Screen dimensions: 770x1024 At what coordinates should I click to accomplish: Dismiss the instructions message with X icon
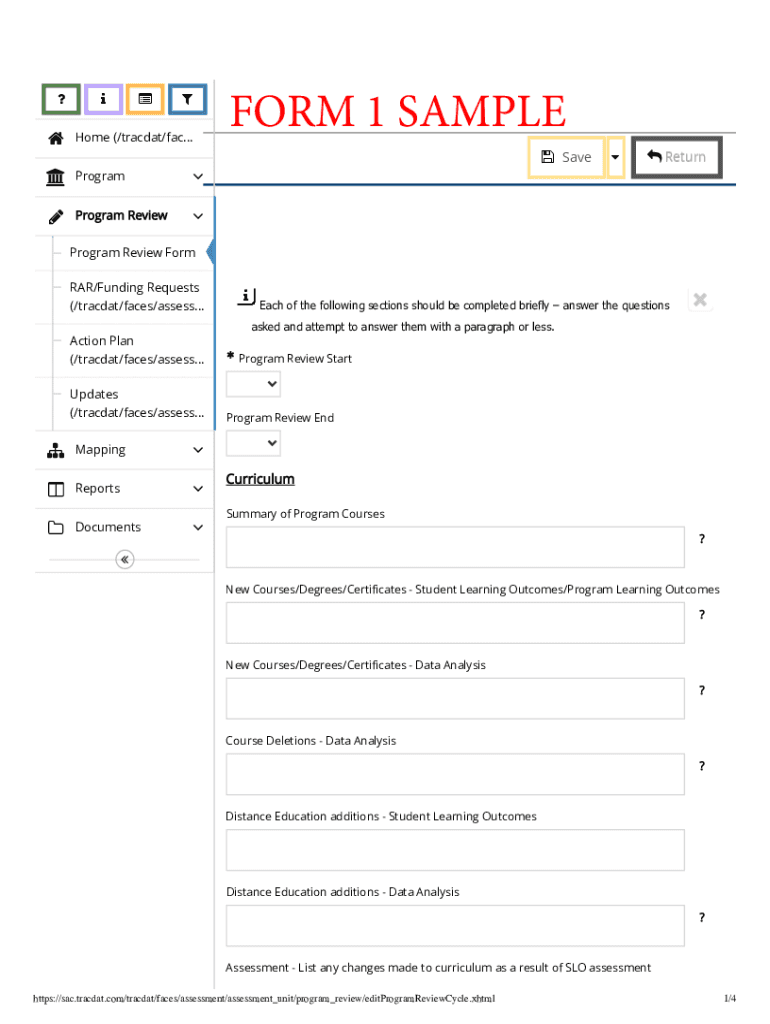pos(700,300)
